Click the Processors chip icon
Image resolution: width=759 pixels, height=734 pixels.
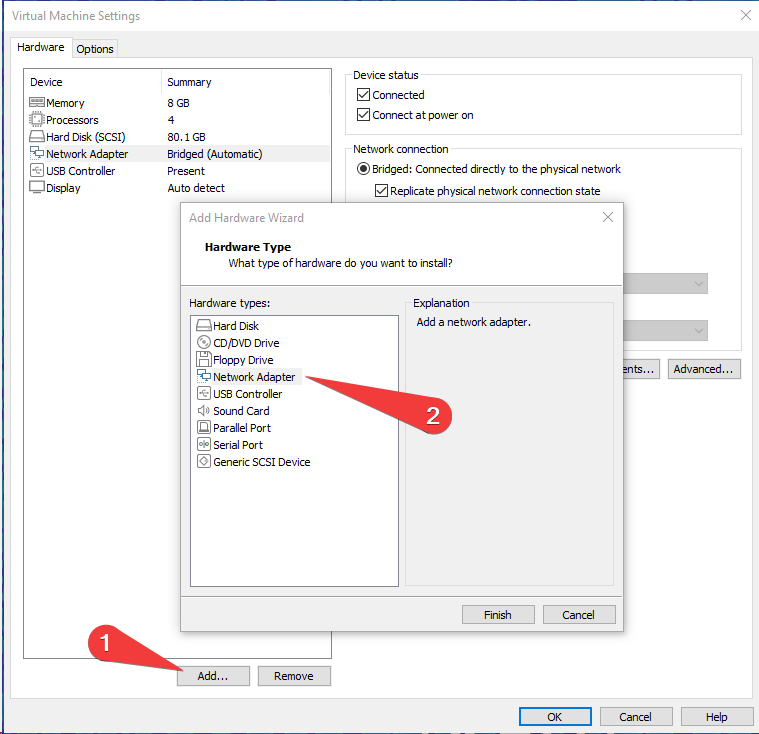37,119
